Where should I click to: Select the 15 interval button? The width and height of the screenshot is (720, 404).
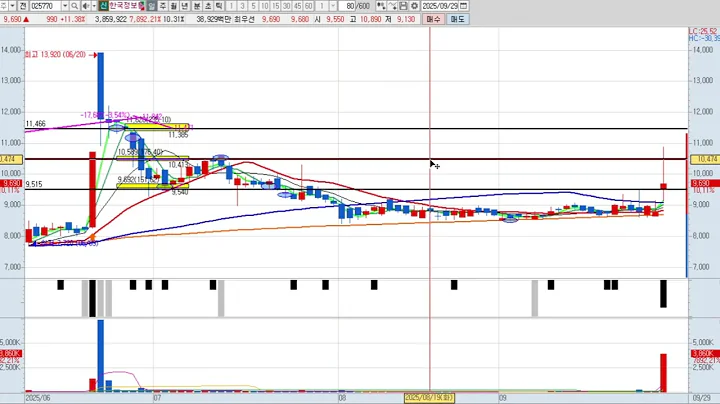point(276,6)
